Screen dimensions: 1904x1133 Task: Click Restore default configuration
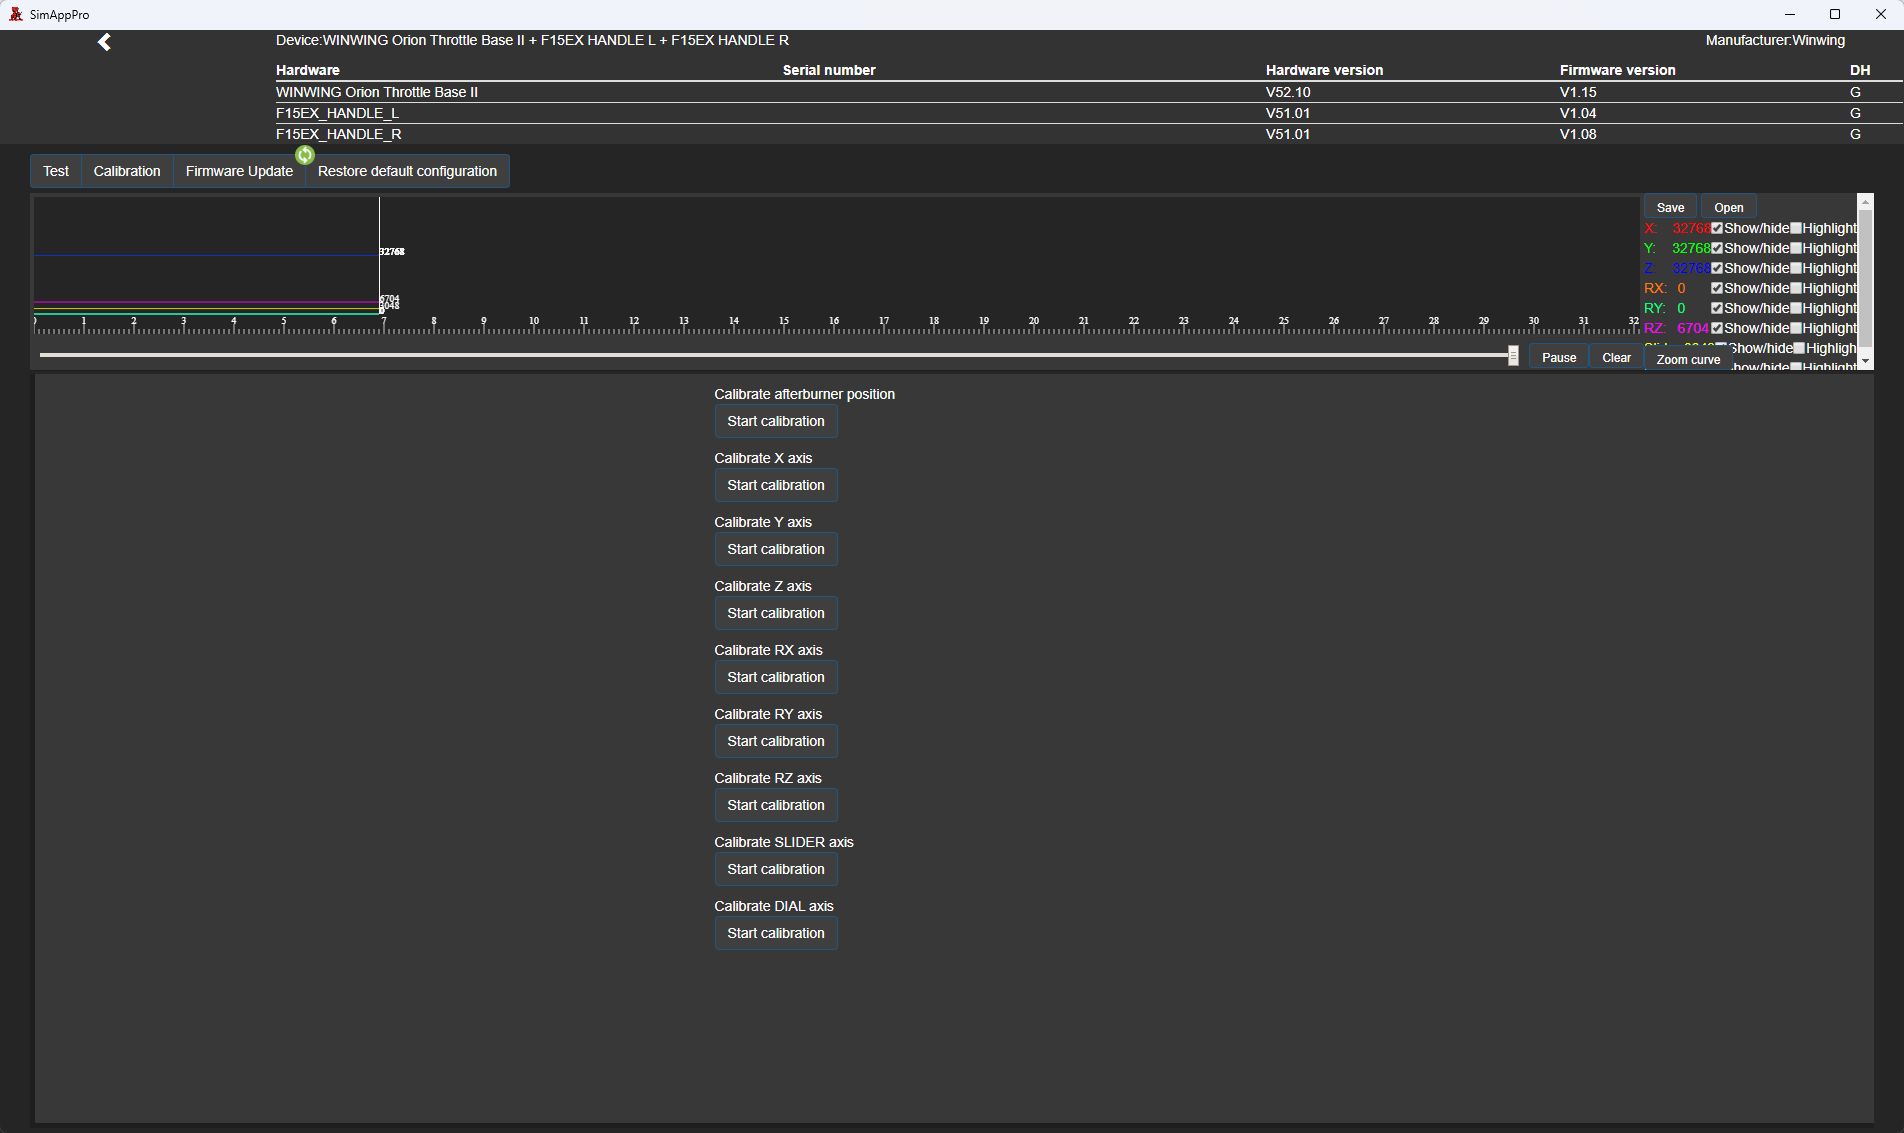click(407, 171)
